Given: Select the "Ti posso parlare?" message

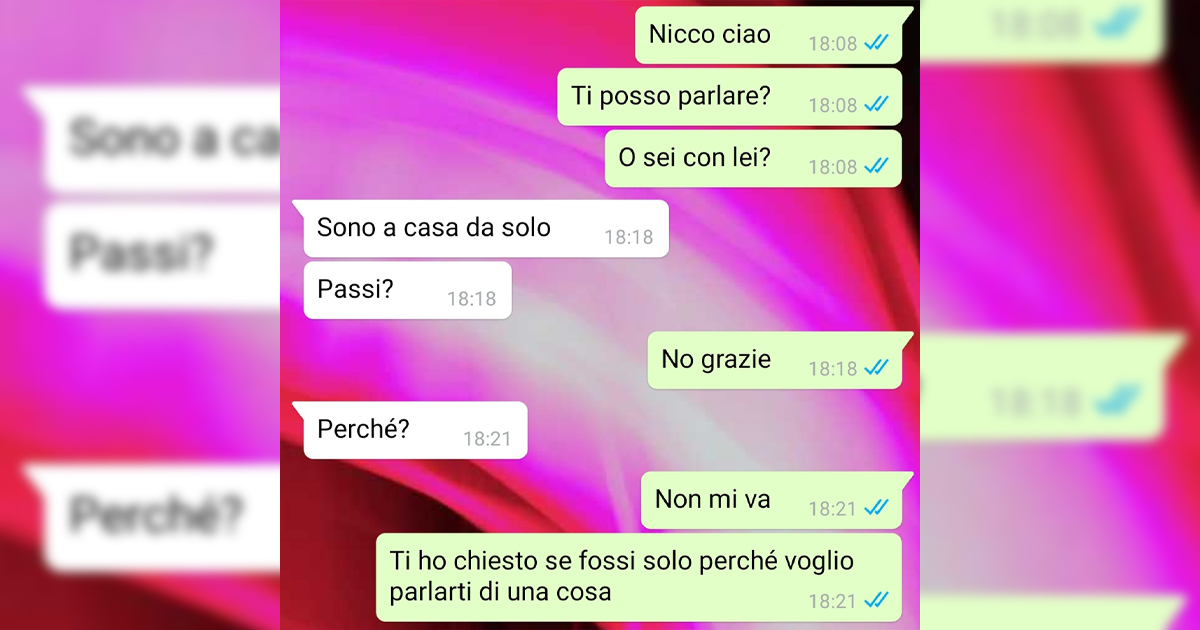Looking at the screenshot, I should coord(730,97).
